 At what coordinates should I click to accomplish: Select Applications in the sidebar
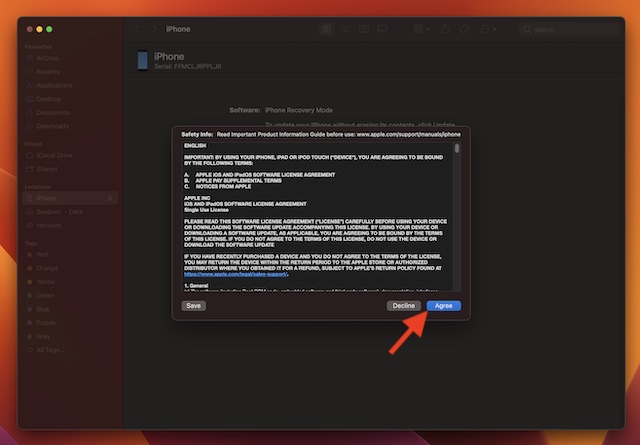54,86
